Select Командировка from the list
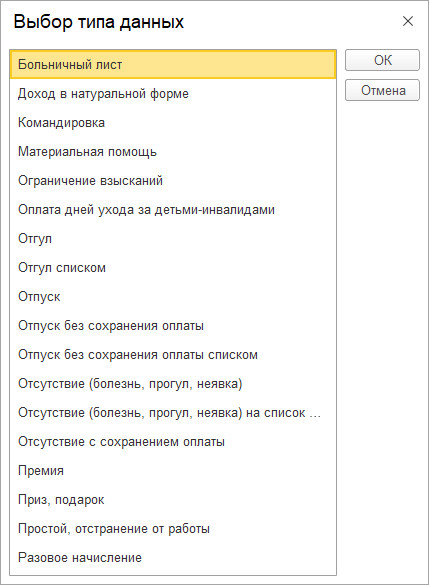This screenshot has width=429, height=585. (173, 123)
